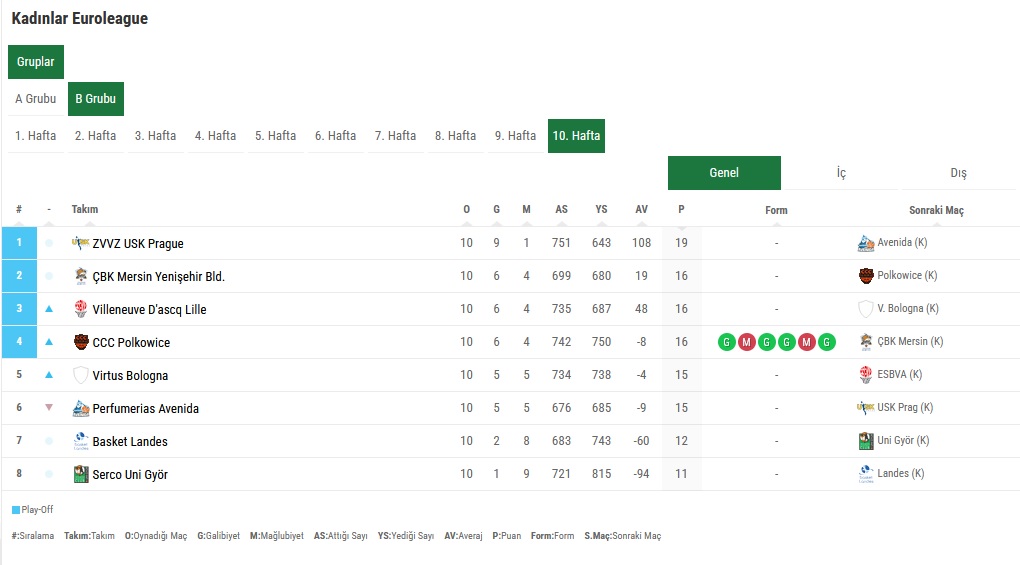Open the CCC Polkowice team name link
The image size is (1020, 565).
pyautogui.click(x=131, y=342)
